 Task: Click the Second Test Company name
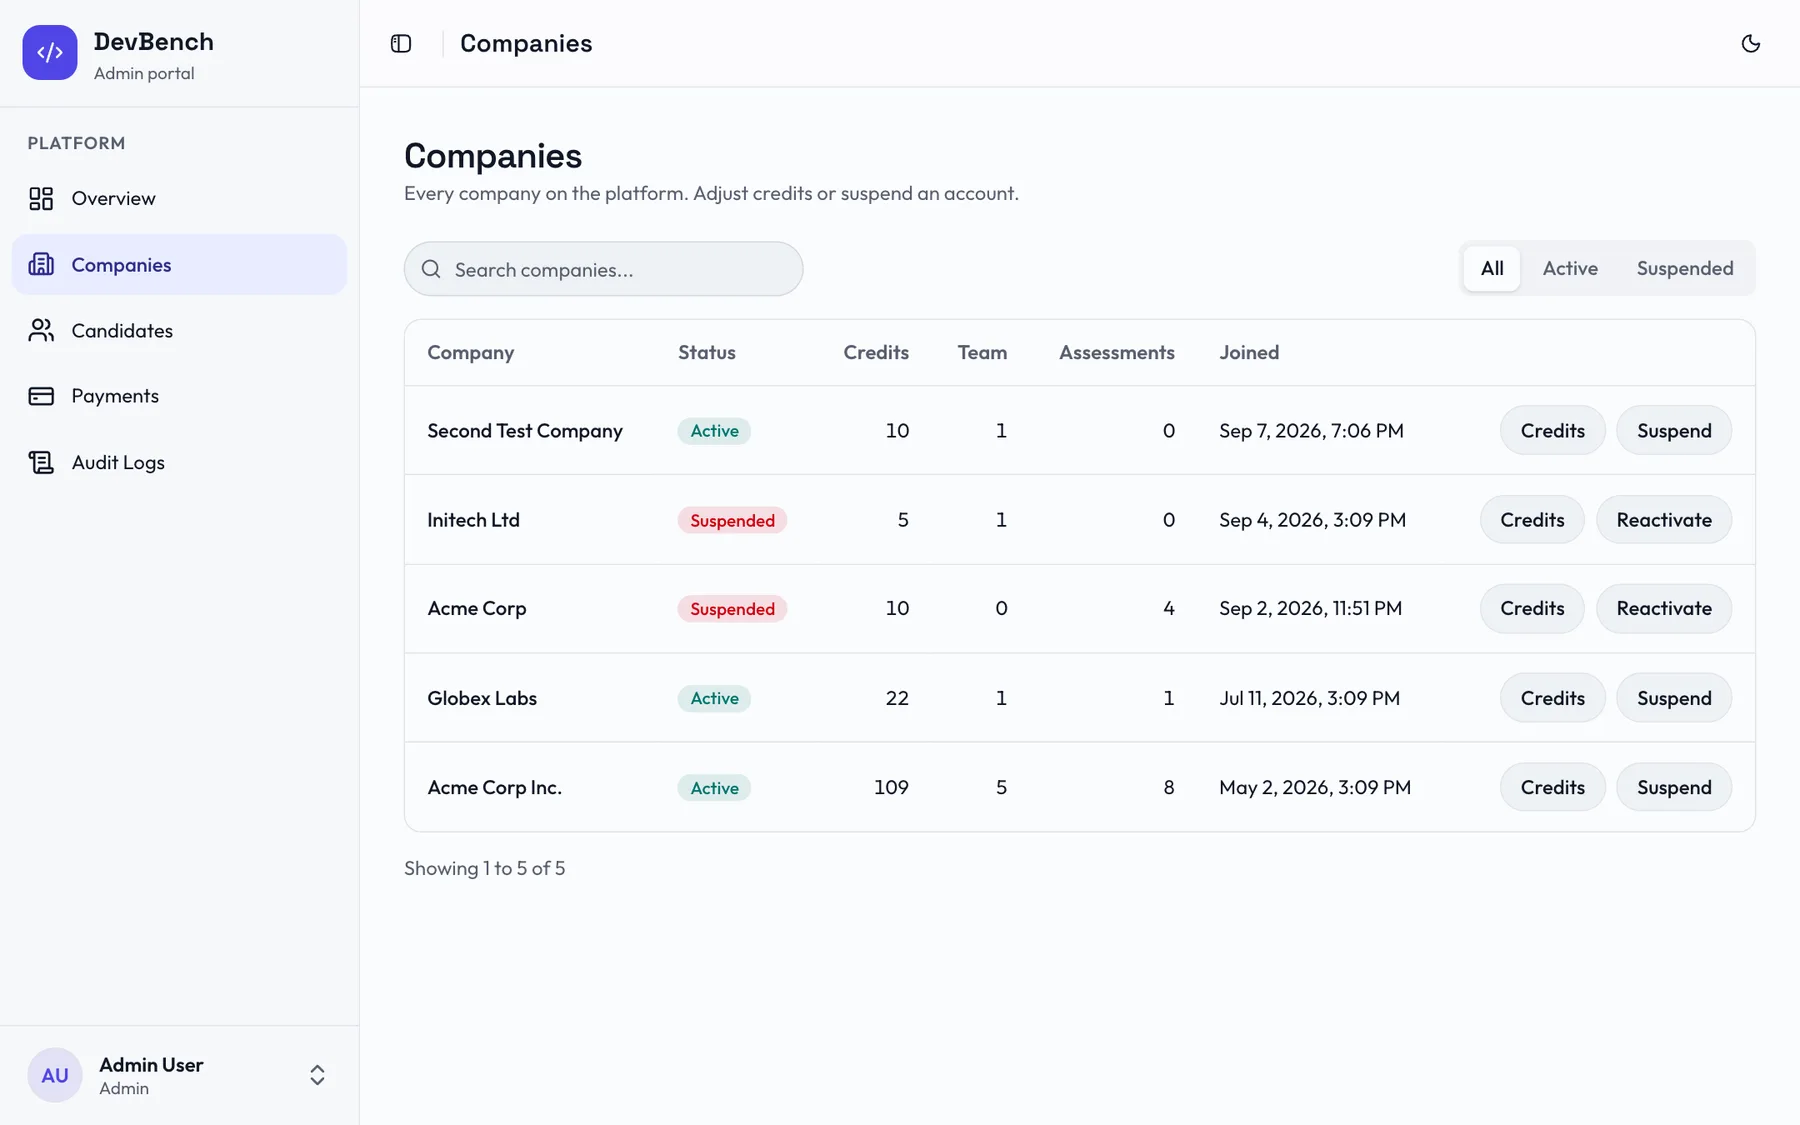tap(525, 430)
